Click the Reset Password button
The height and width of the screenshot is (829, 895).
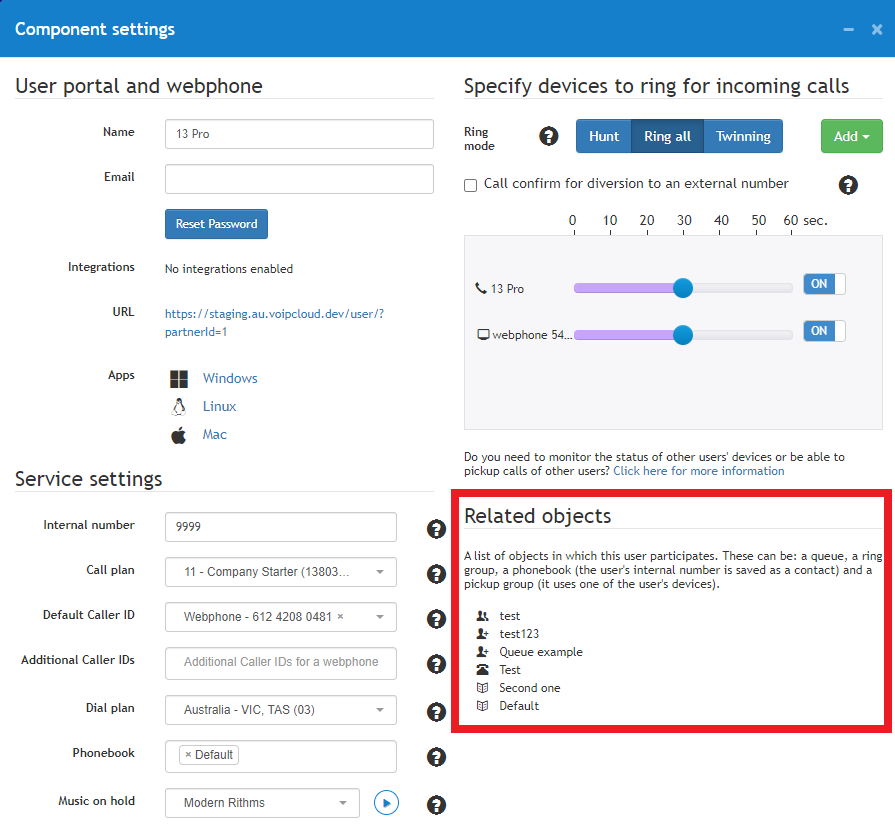coord(216,224)
